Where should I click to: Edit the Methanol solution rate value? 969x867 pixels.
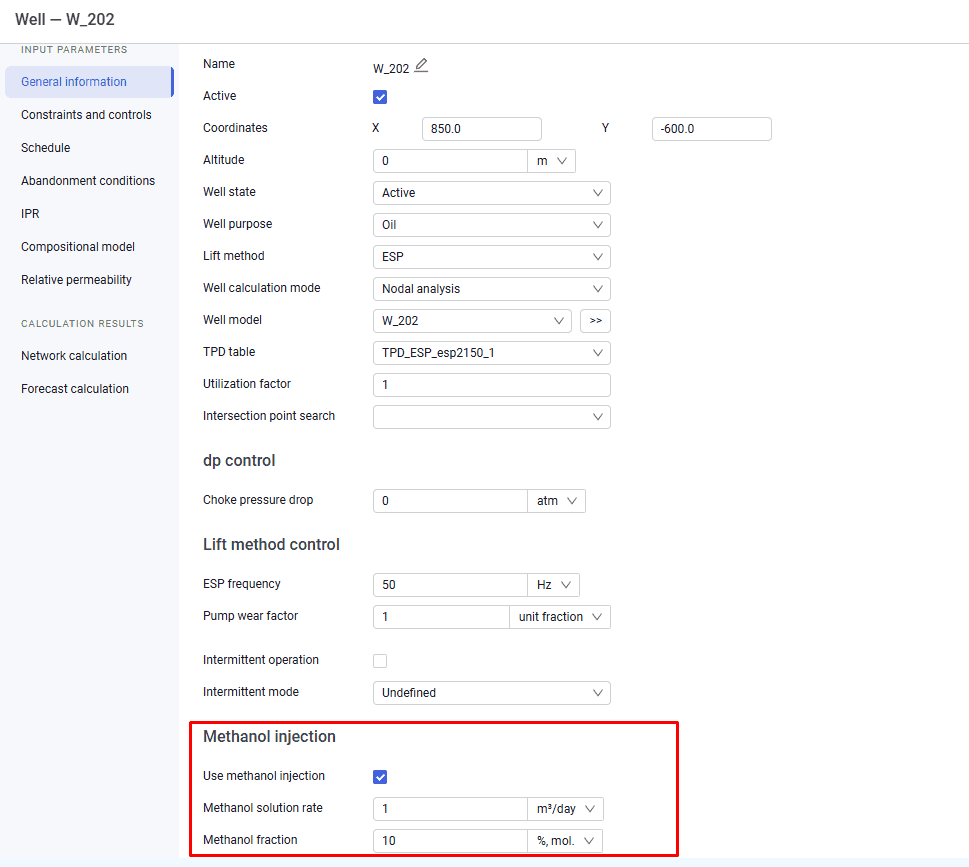click(450, 809)
